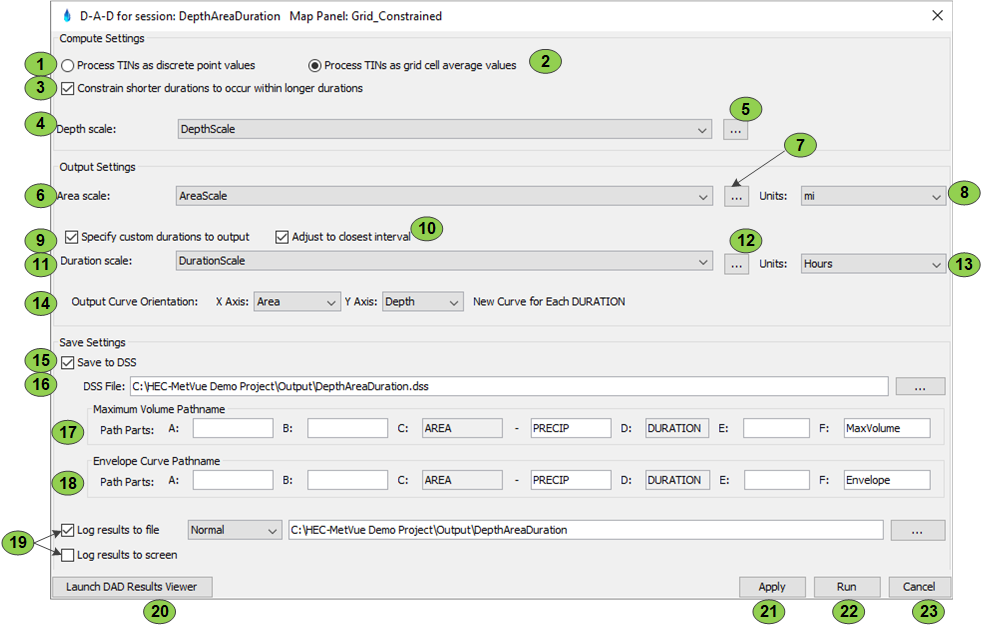
Task: Open the duration Units dropdown showing Hours
Action: [935, 264]
